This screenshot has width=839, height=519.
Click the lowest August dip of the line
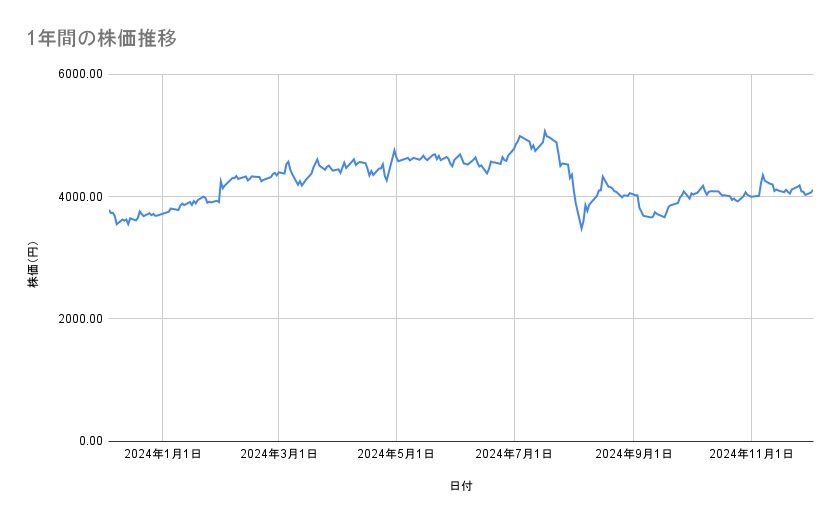(581, 229)
